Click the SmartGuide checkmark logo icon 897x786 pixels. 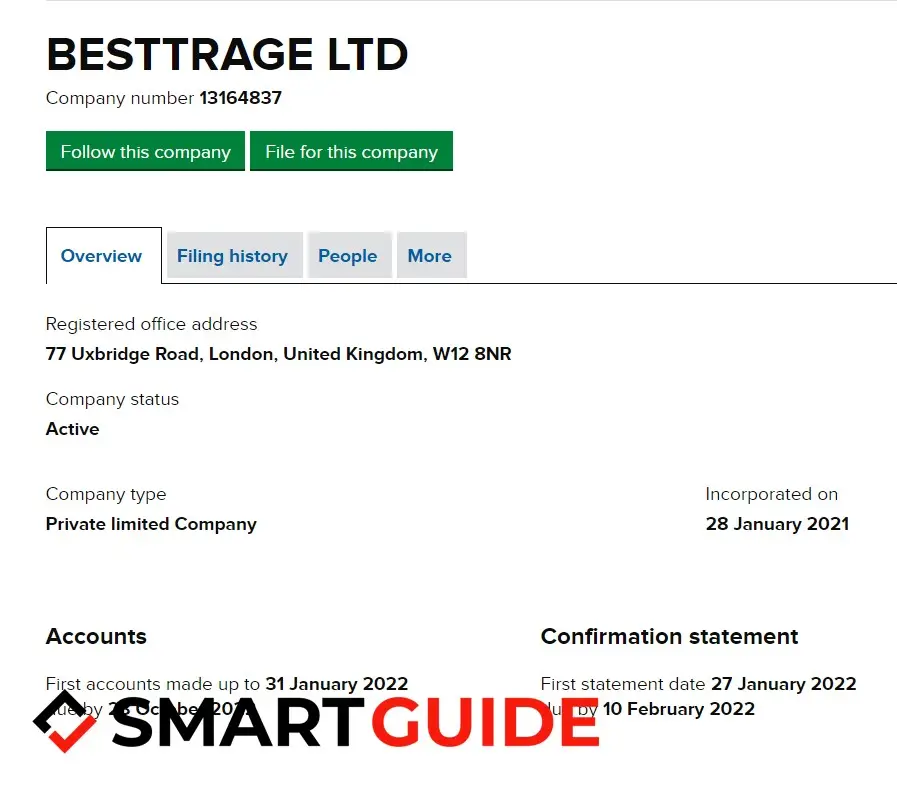(65, 720)
